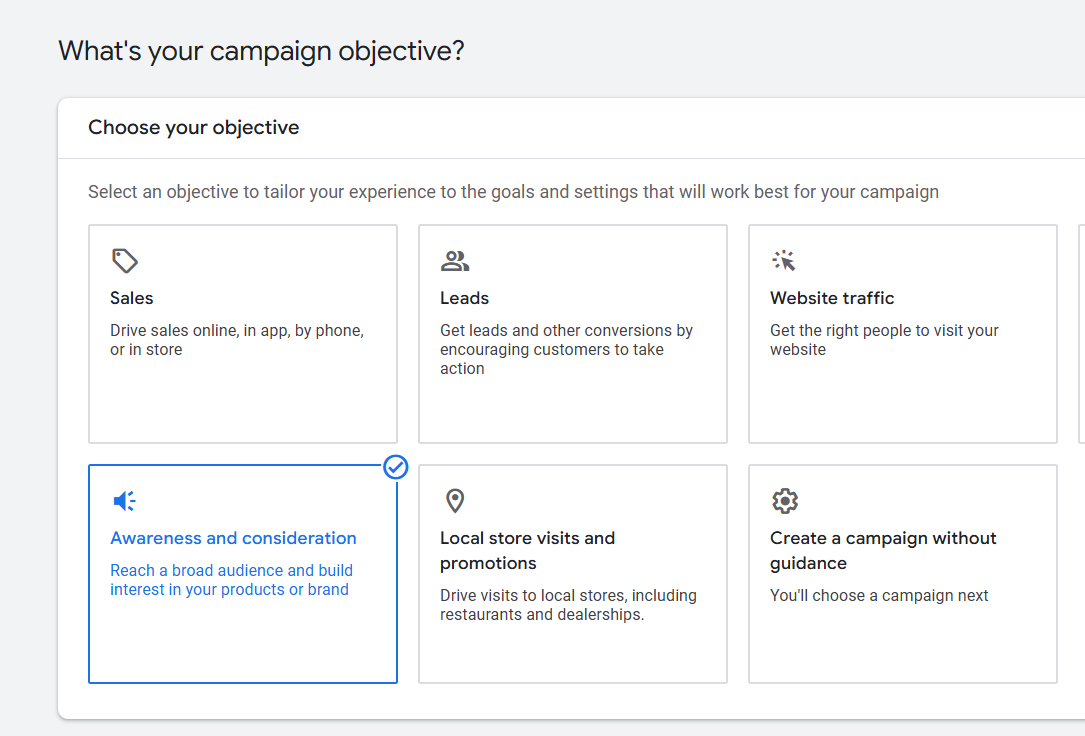Click the blue checkmark on Awareness card
Image resolution: width=1085 pixels, height=736 pixels.
[396, 467]
